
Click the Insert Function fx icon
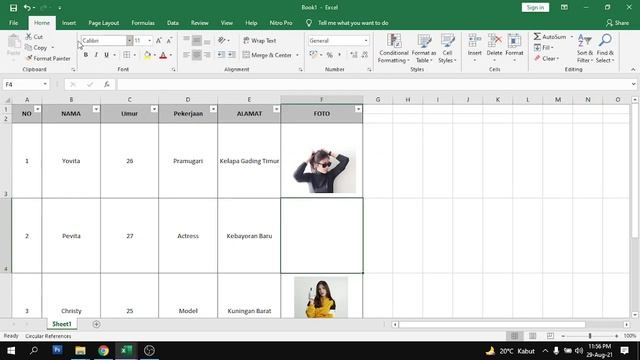[x=107, y=84]
